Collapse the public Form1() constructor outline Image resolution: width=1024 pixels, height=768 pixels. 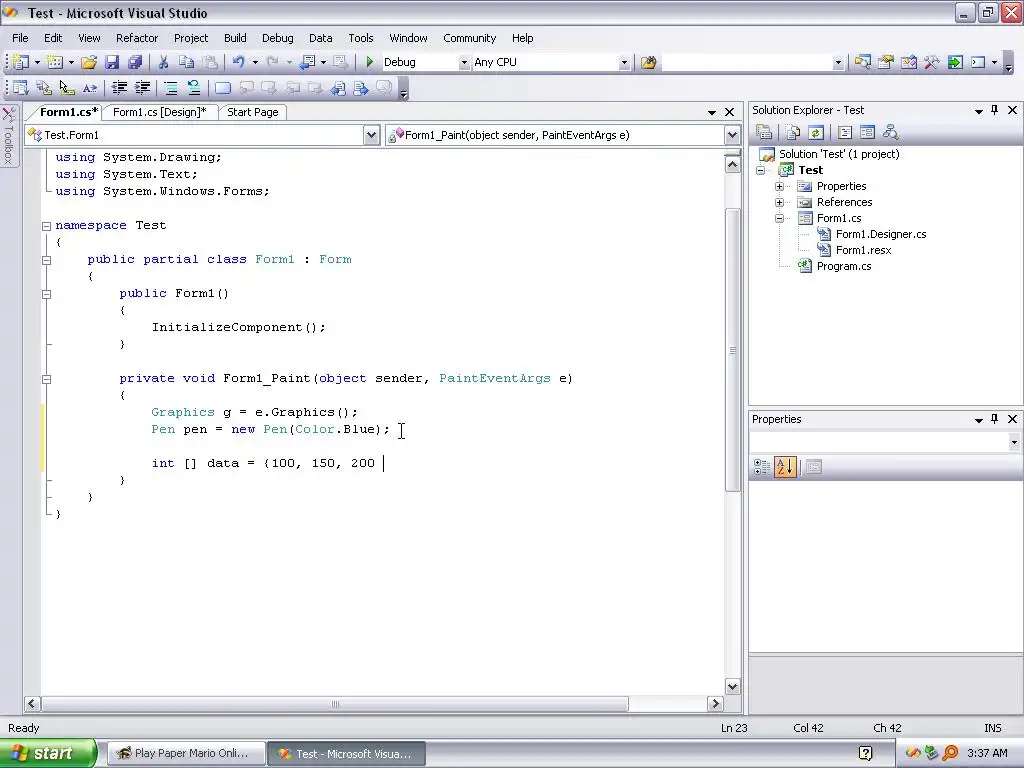click(46, 294)
